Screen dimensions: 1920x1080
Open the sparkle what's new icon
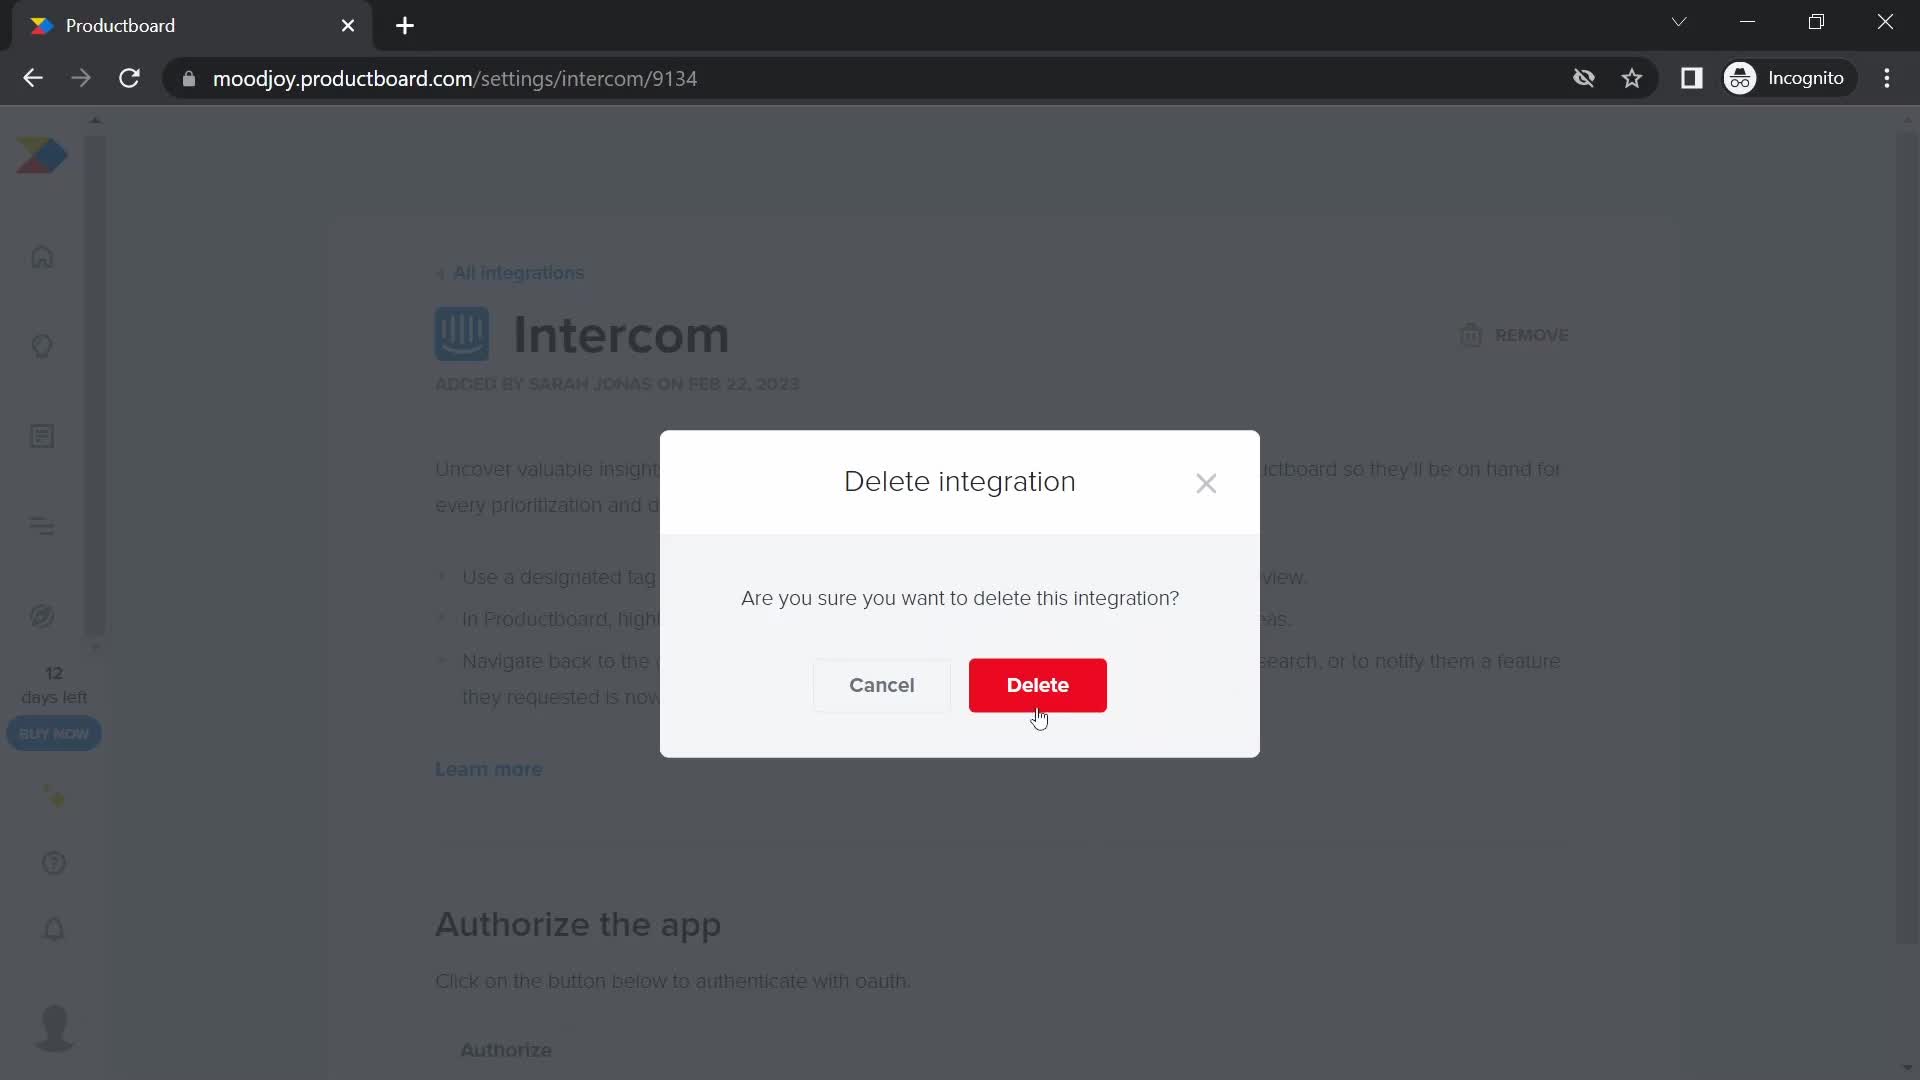(x=54, y=797)
